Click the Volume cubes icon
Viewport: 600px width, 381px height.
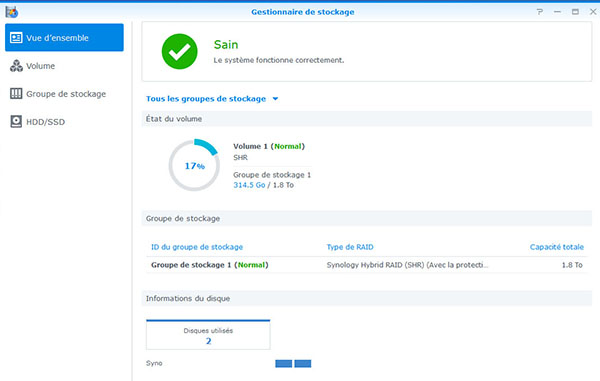click(16, 66)
